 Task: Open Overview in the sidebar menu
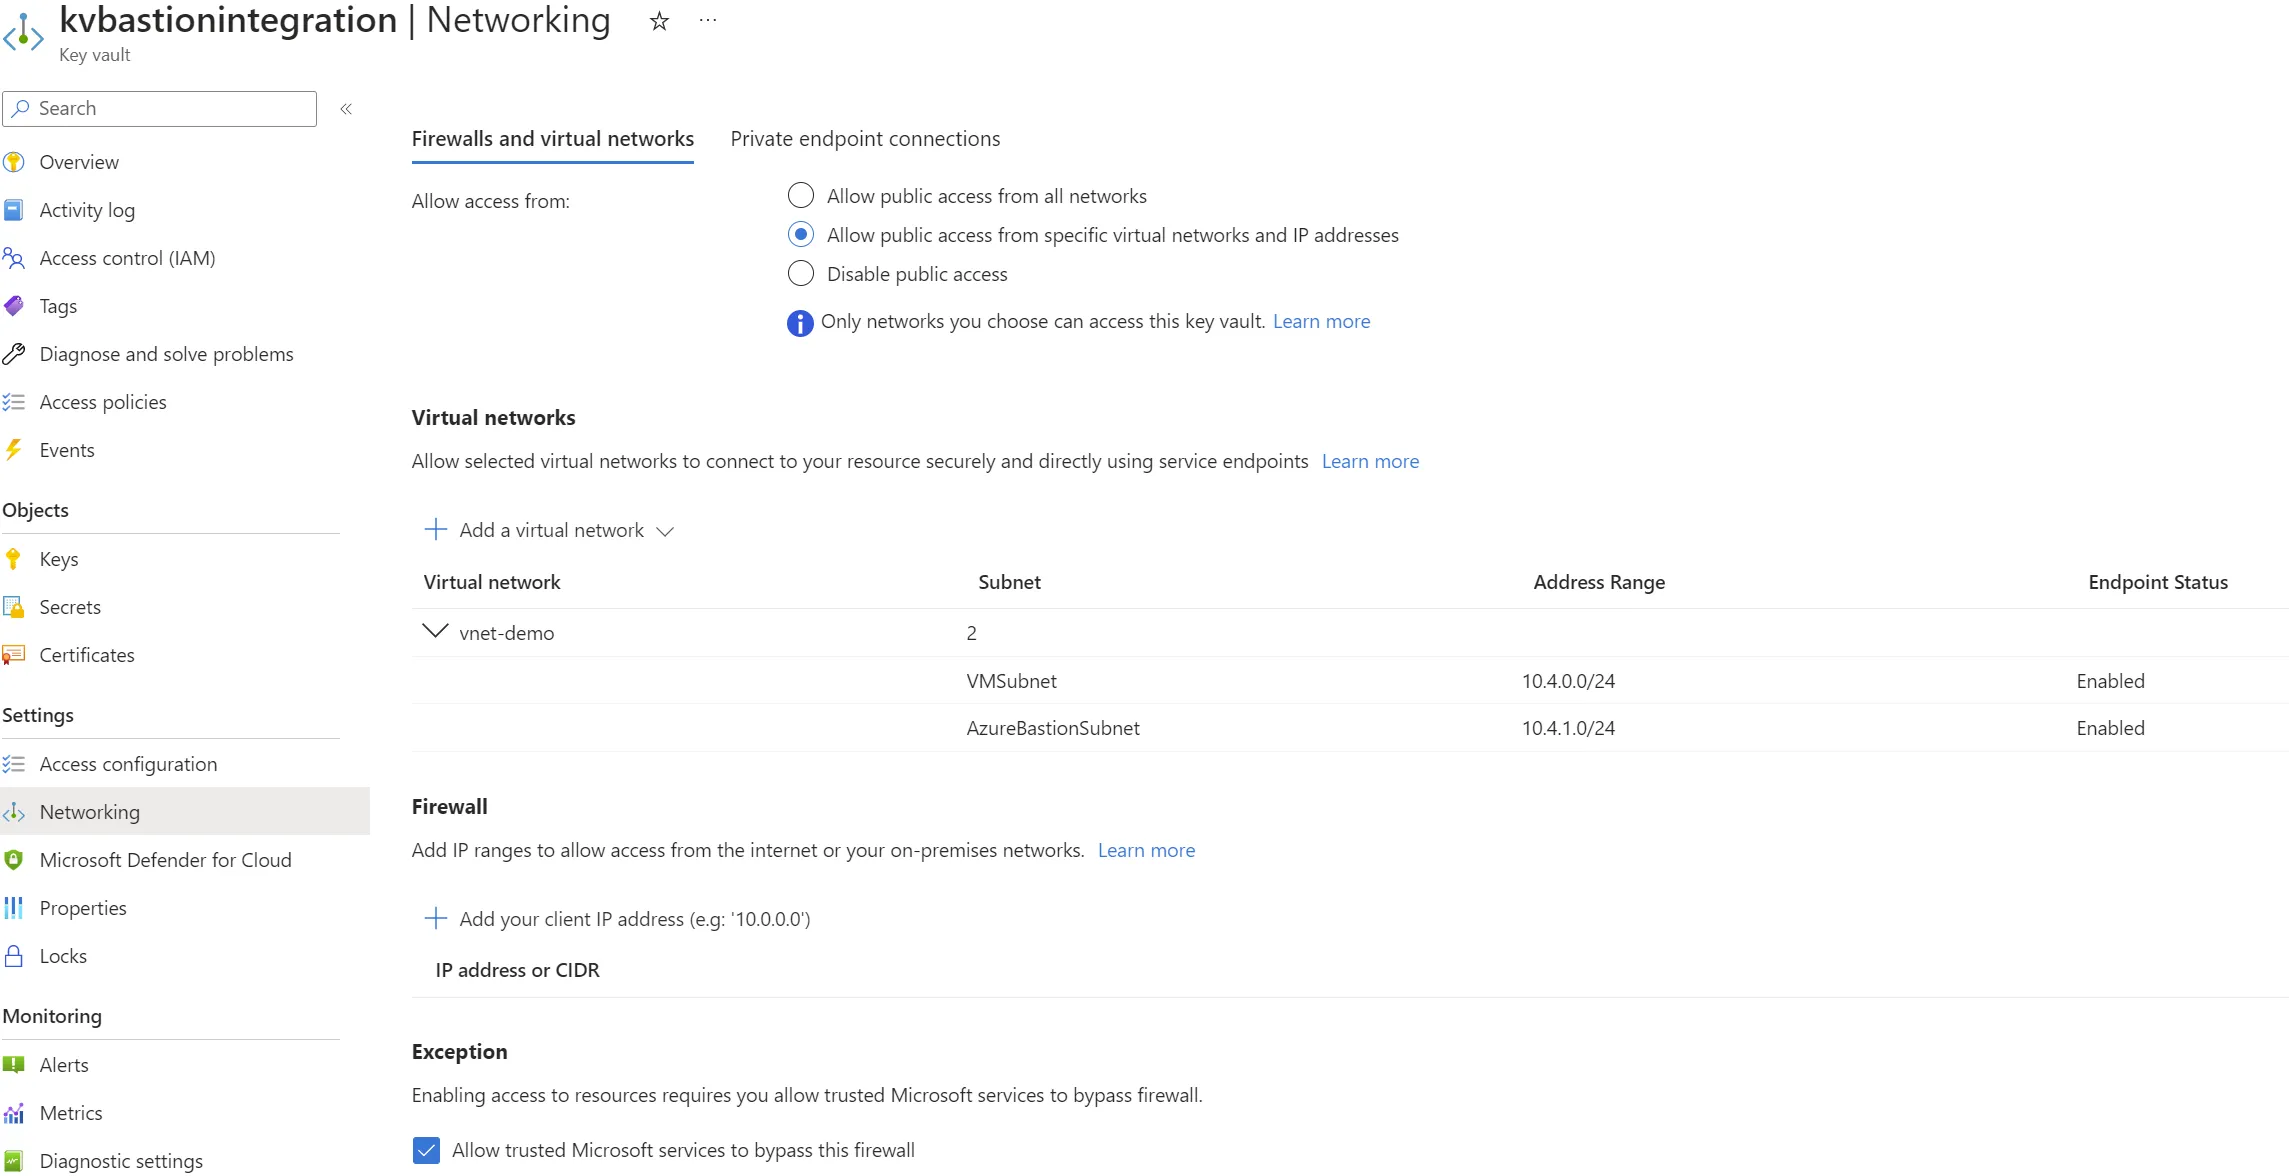(x=79, y=162)
